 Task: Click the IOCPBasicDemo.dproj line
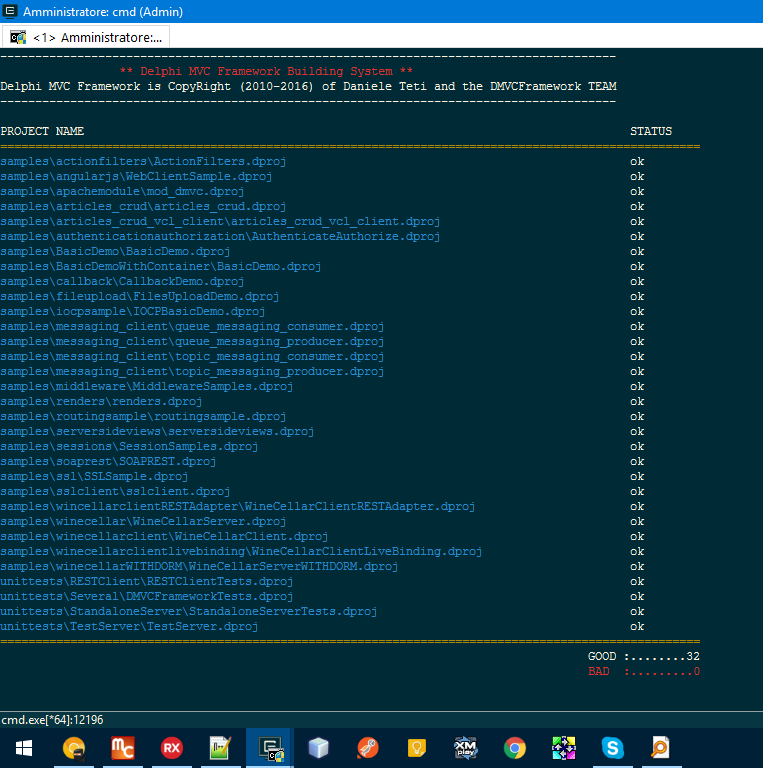(133, 312)
